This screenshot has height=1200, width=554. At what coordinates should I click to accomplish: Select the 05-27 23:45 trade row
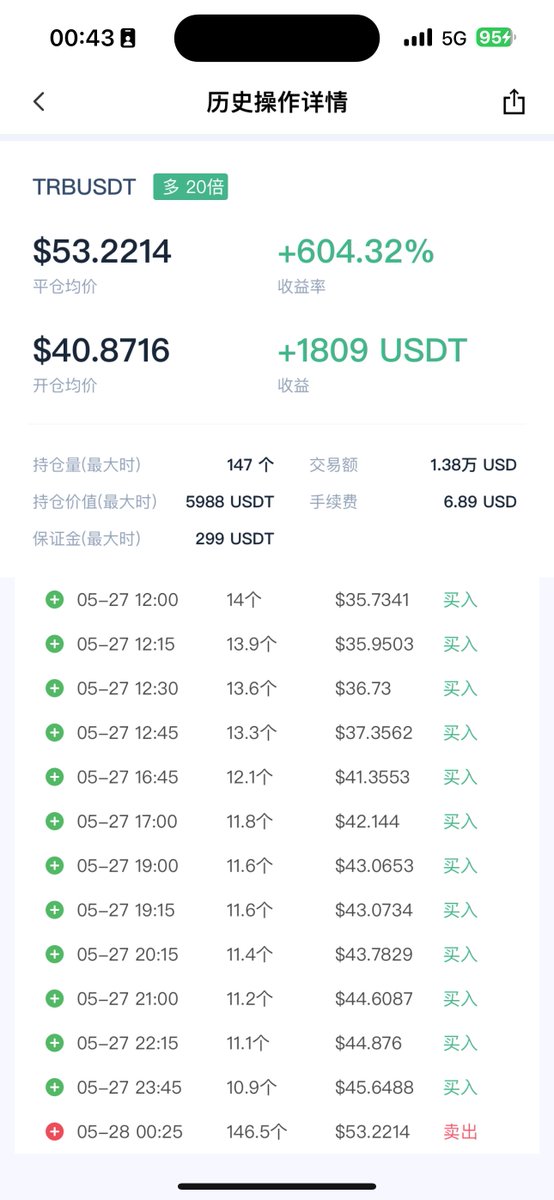click(277, 1087)
